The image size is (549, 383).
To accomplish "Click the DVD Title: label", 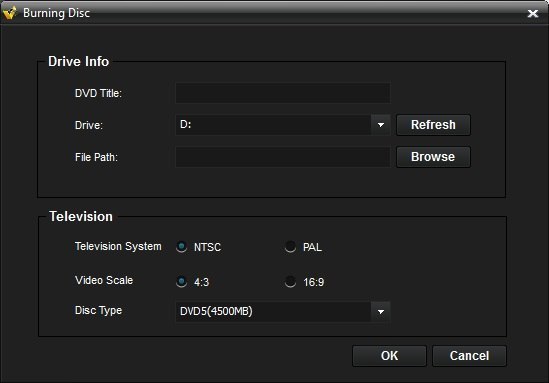I will [x=98, y=93].
